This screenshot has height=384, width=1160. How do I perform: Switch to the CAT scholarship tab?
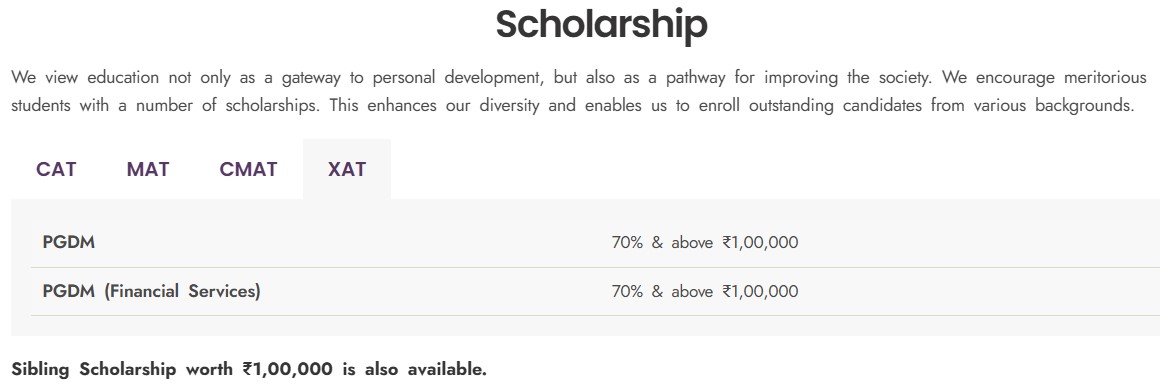56,169
